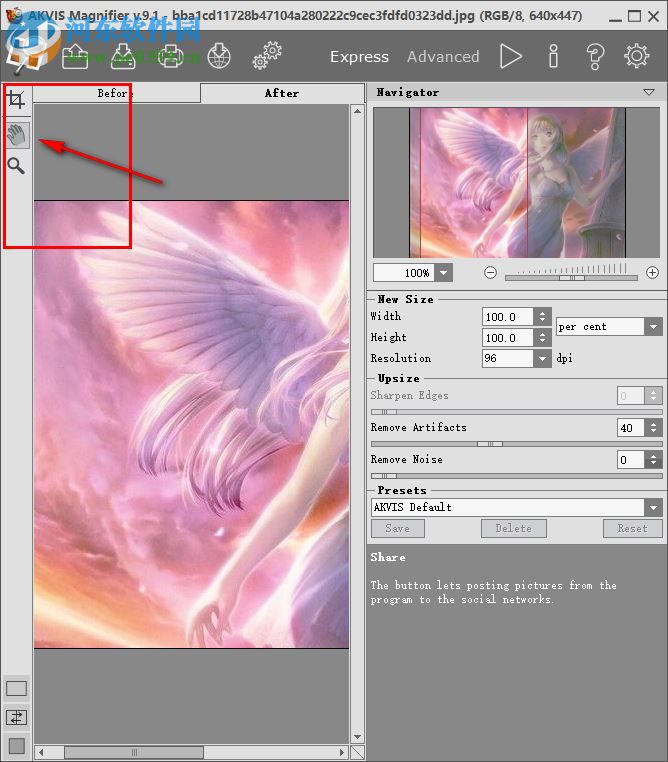Save the image using the toolbar icon
The image size is (668, 762).
tap(123, 56)
